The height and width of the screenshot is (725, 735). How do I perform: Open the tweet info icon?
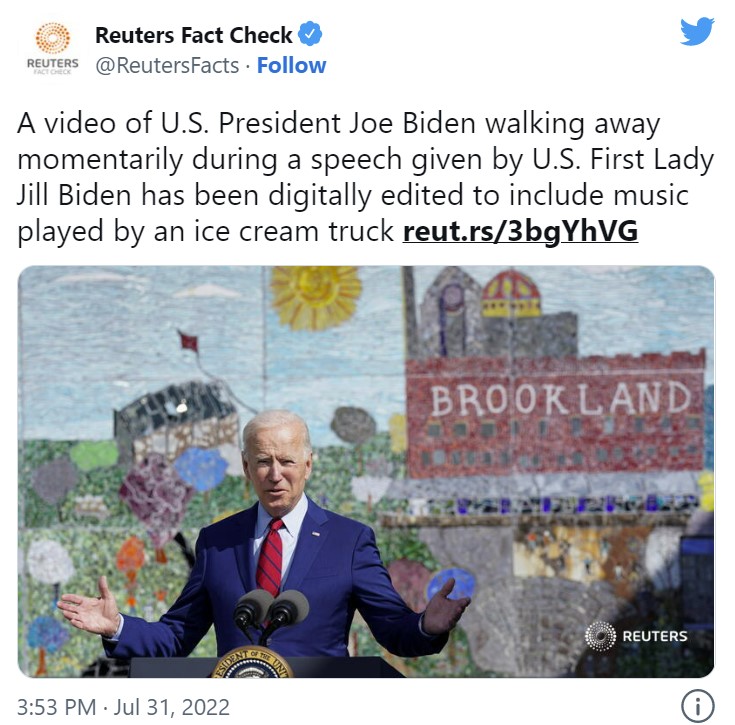click(x=698, y=706)
